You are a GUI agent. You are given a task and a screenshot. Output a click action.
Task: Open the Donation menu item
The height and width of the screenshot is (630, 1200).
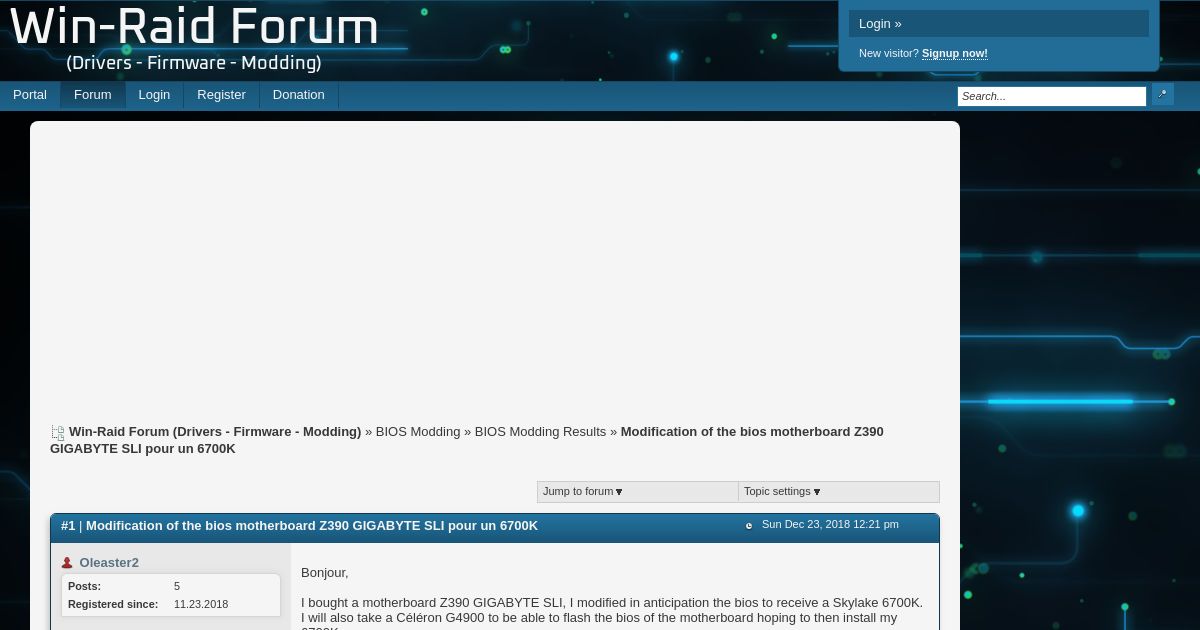[298, 95]
